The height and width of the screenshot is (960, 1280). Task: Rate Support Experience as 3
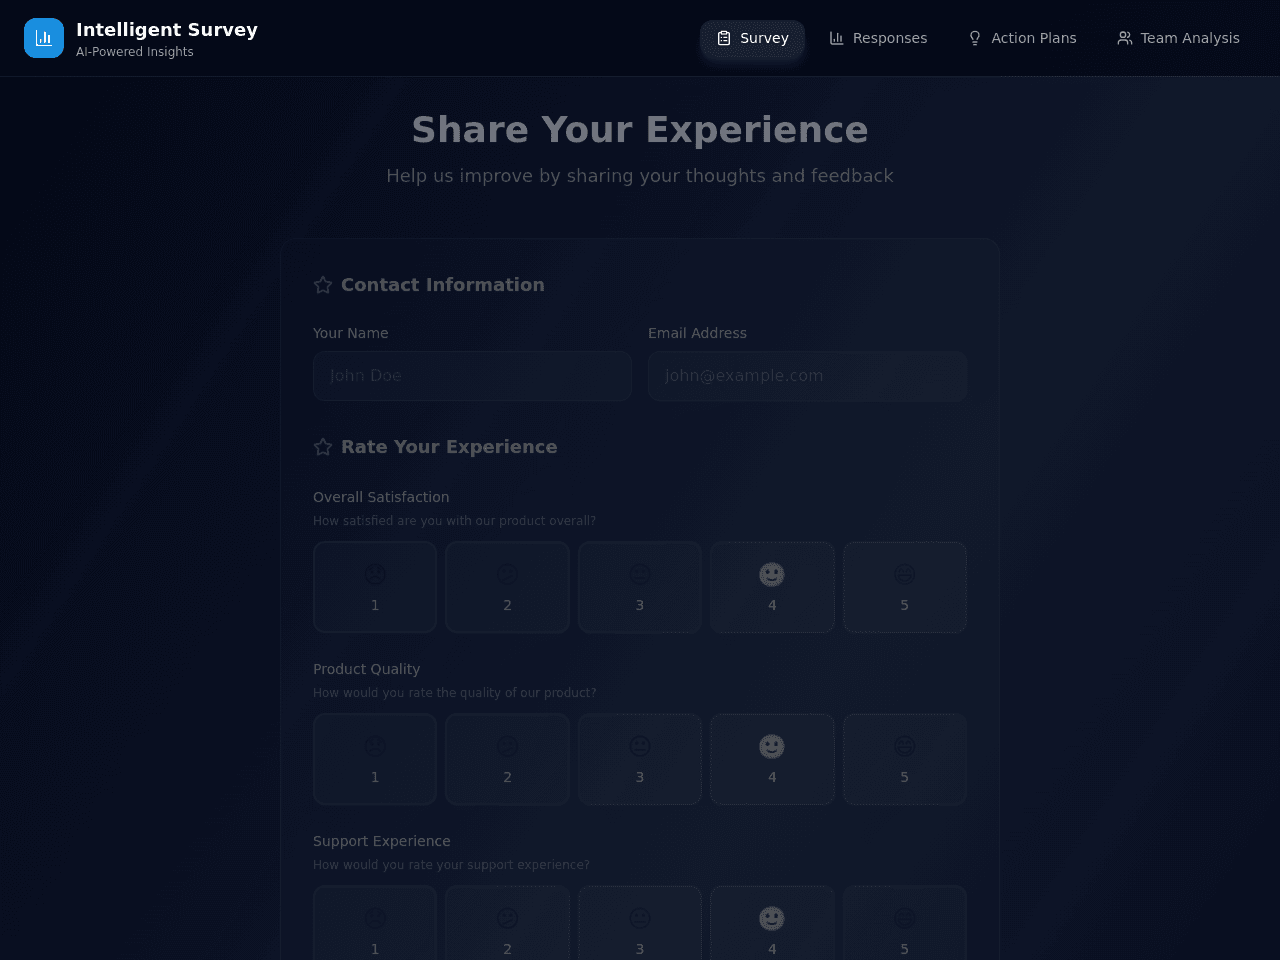(640, 923)
